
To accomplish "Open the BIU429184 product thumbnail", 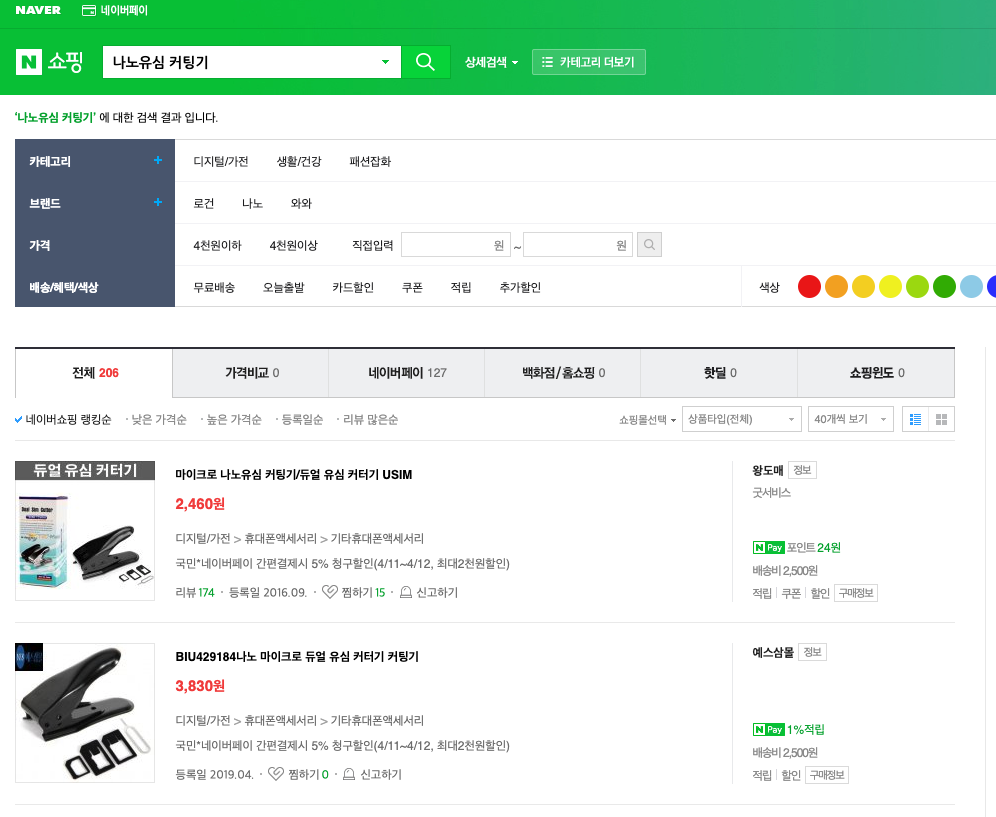I will tap(85, 713).
